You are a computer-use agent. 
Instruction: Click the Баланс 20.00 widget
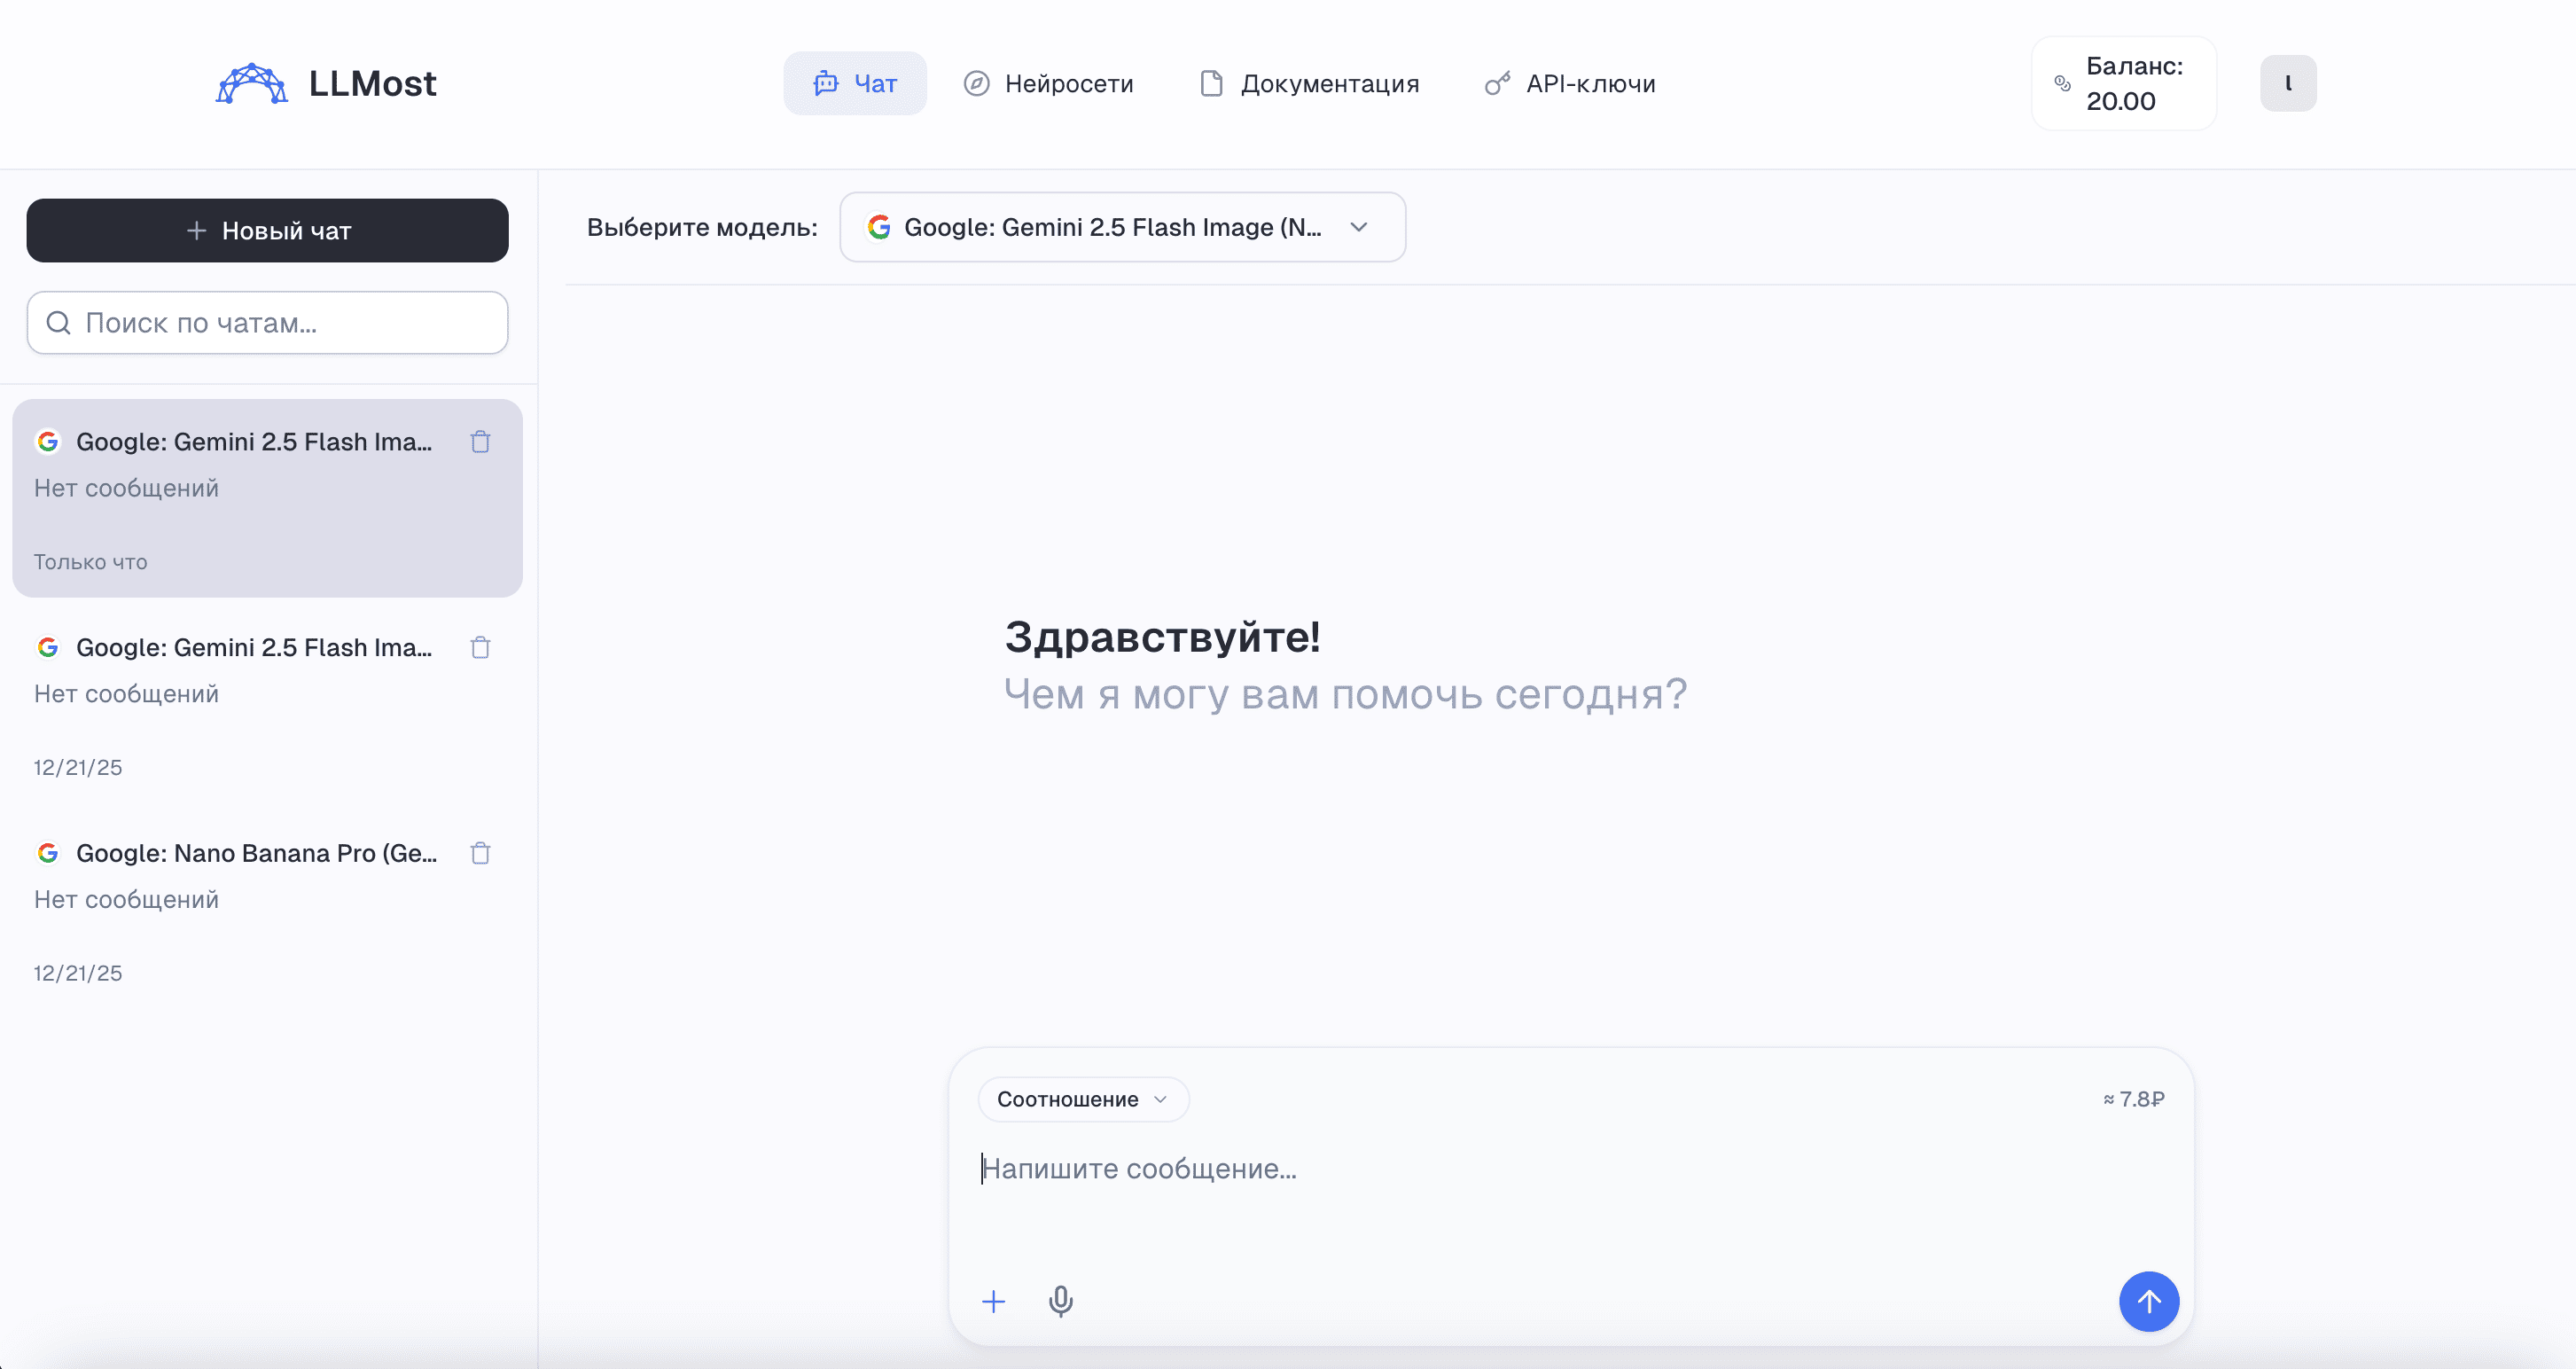pyautogui.click(x=2124, y=83)
